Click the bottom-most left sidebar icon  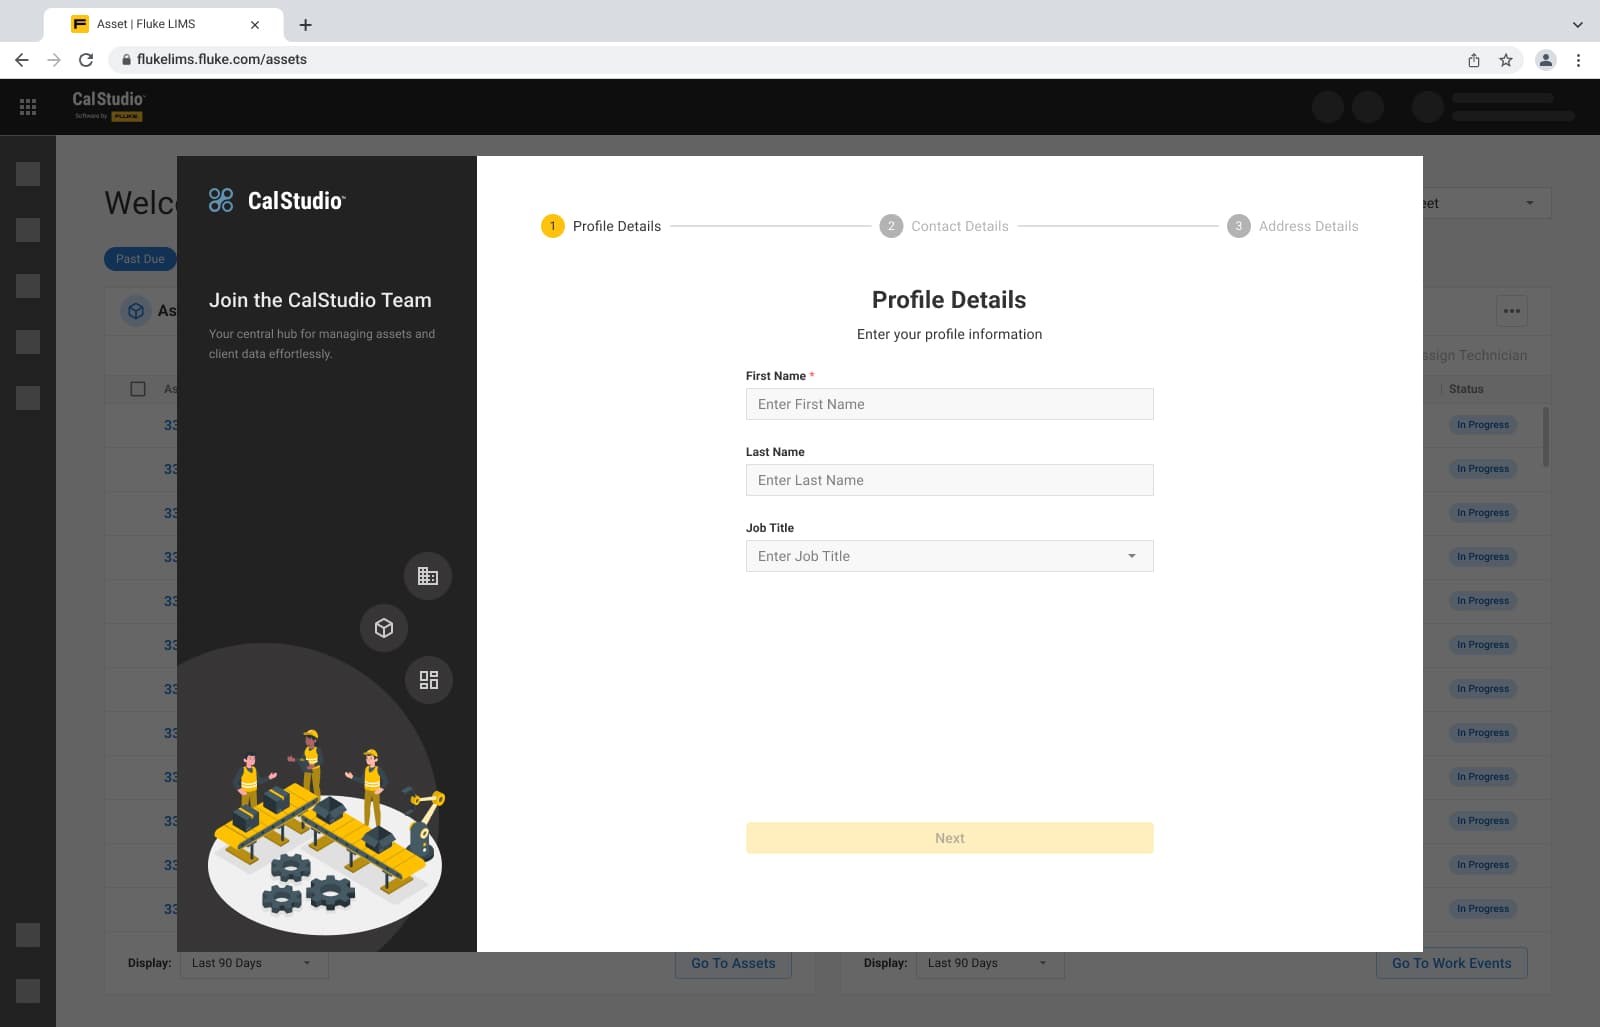28,991
